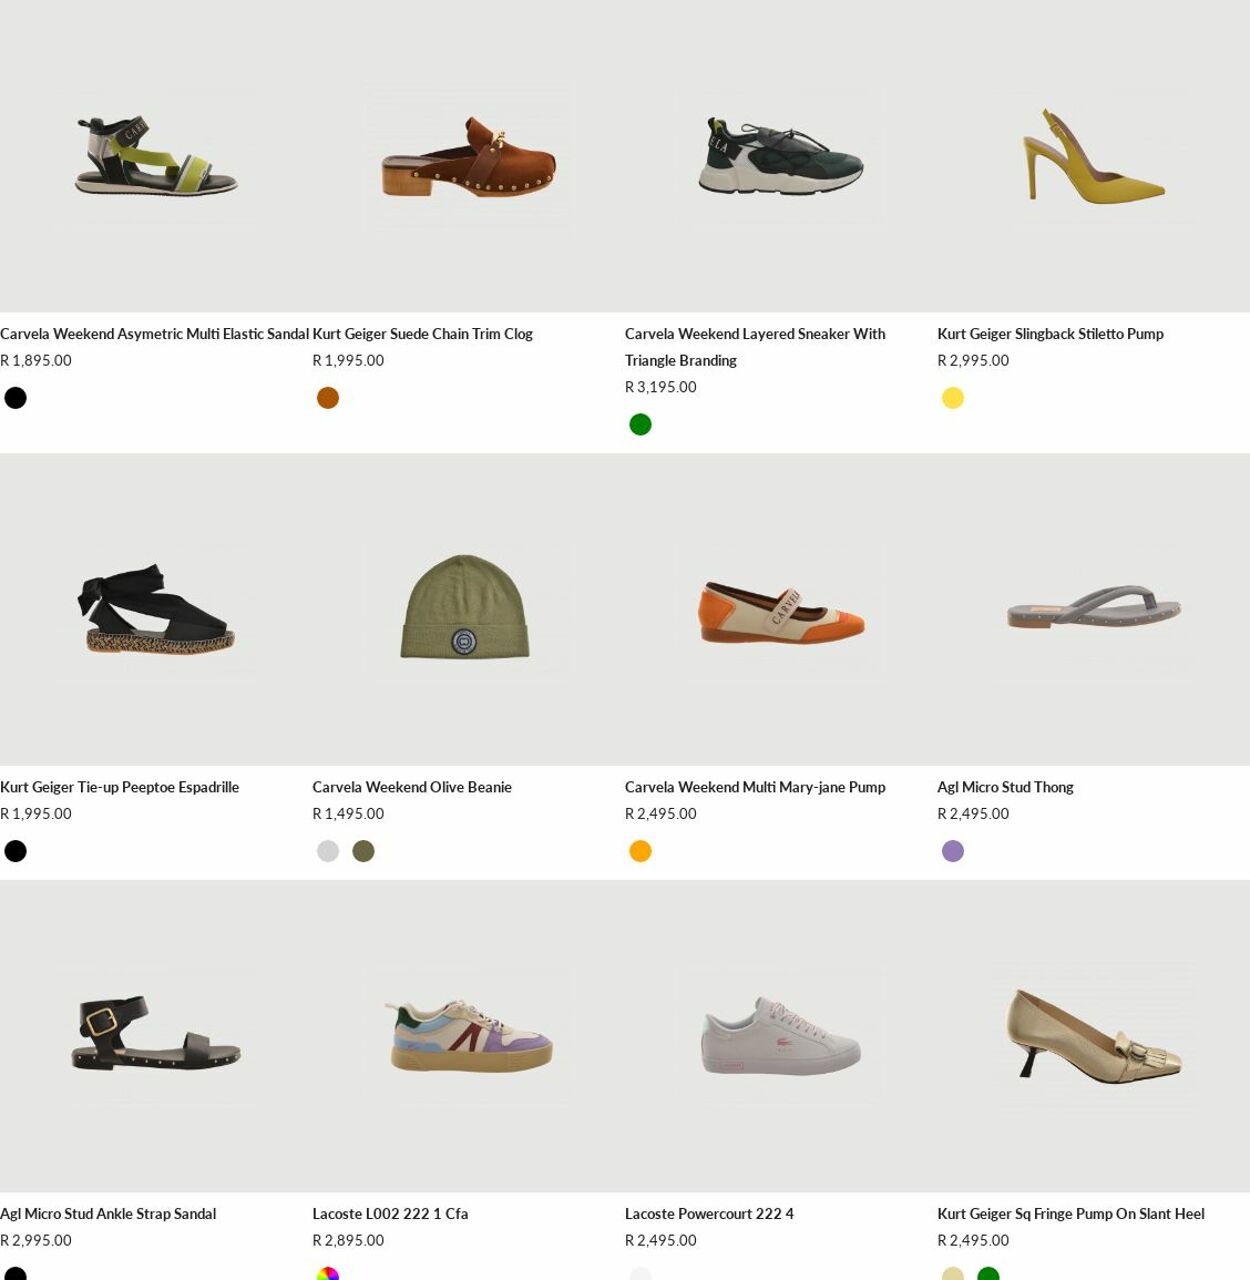The height and width of the screenshot is (1280, 1250).
Task: Open the Kurt Geiger Sq Fringe Pump On Slant Heel link
Action: [x=1071, y=1214]
